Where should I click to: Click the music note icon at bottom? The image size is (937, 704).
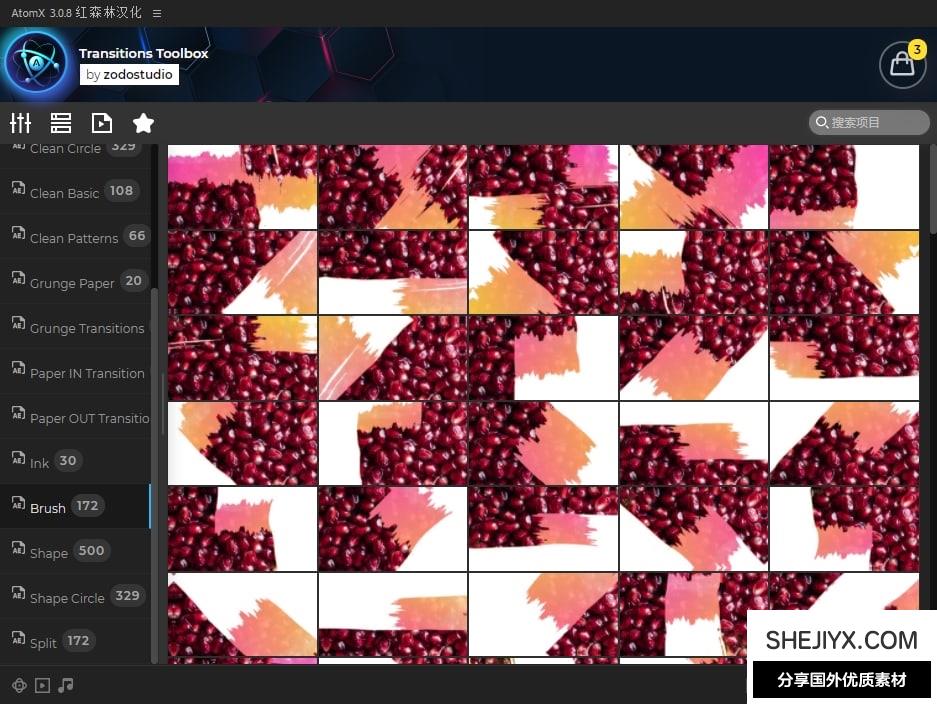coord(66,685)
